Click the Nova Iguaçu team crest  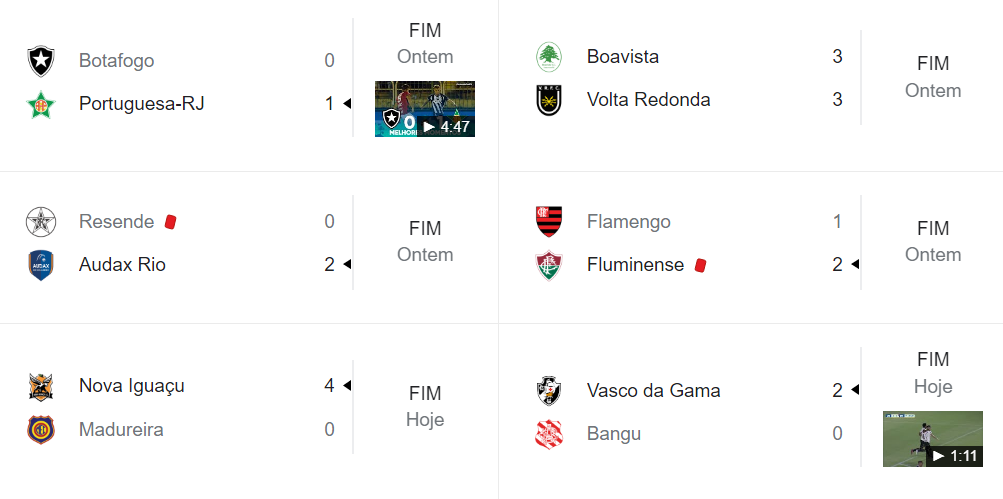point(41,386)
